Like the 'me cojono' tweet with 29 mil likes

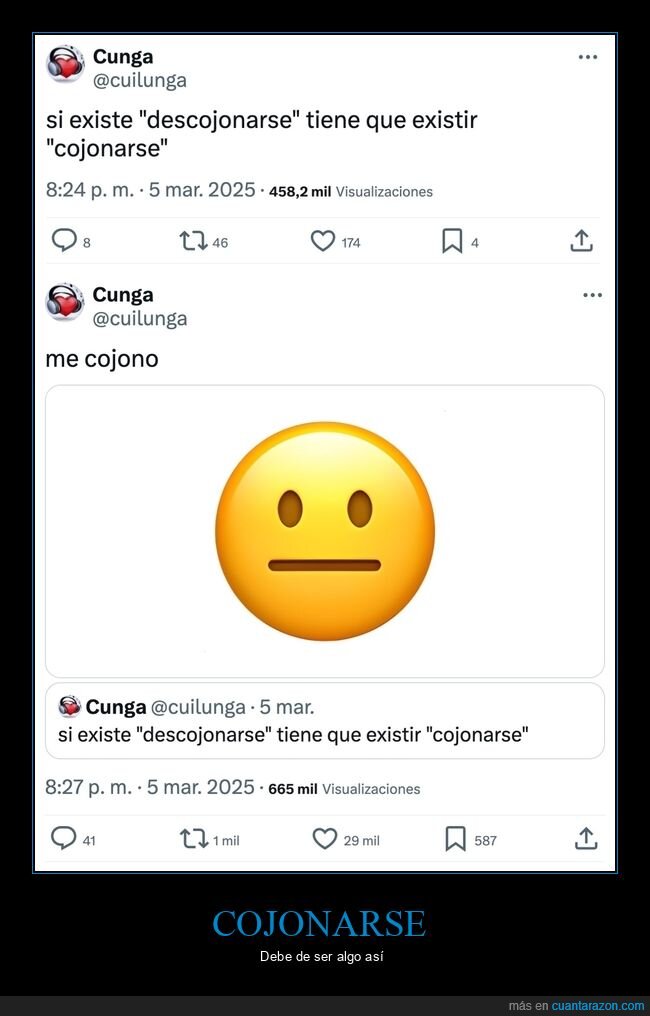[x=325, y=839]
